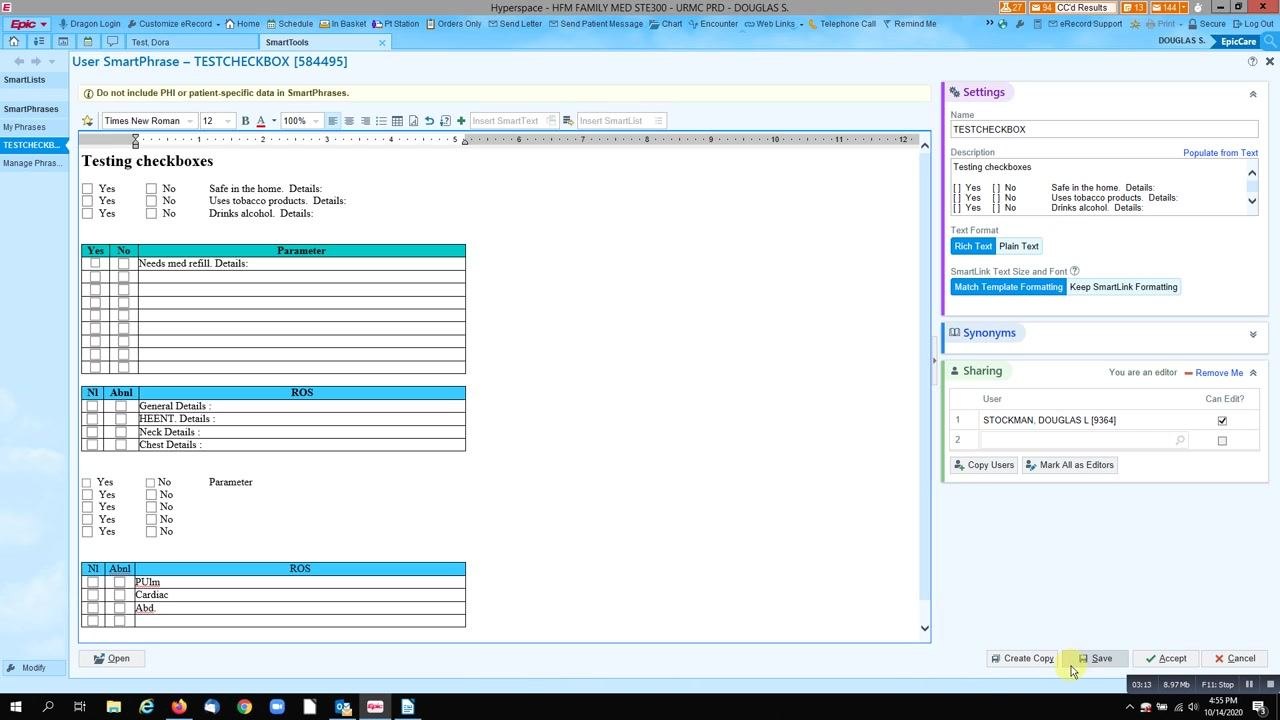Toggle Can Edit for STOCKMAN, DOUGLAS L
The image size is (1280, 720).
(x=1222, y=421)
